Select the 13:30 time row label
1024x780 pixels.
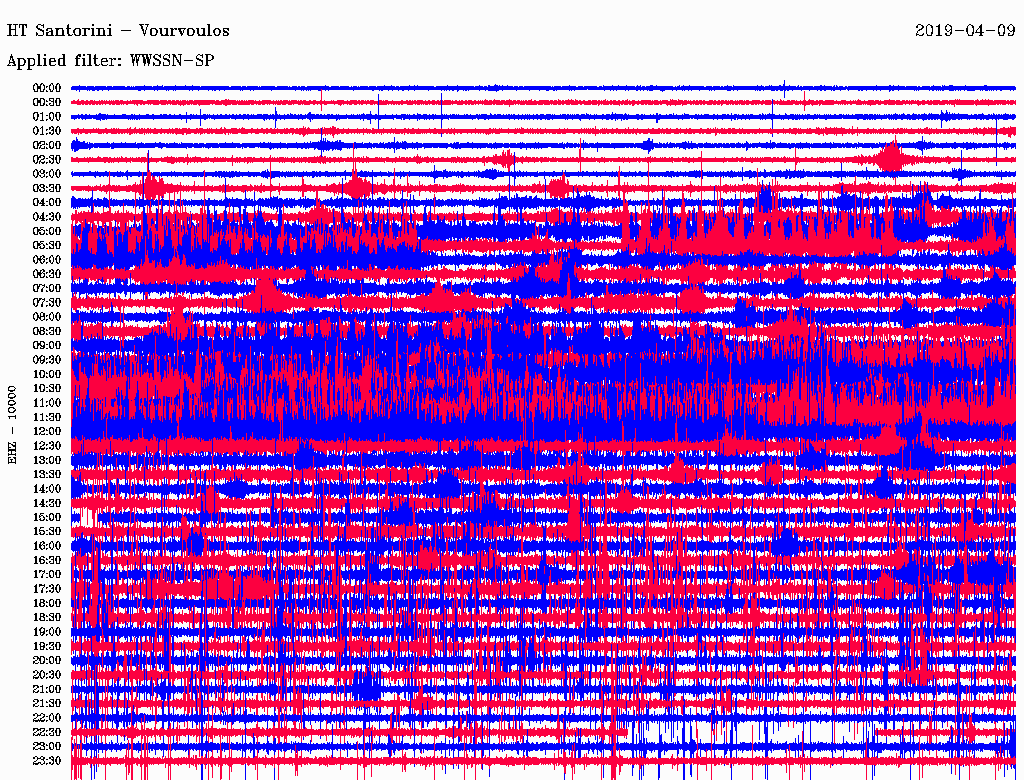46,475
